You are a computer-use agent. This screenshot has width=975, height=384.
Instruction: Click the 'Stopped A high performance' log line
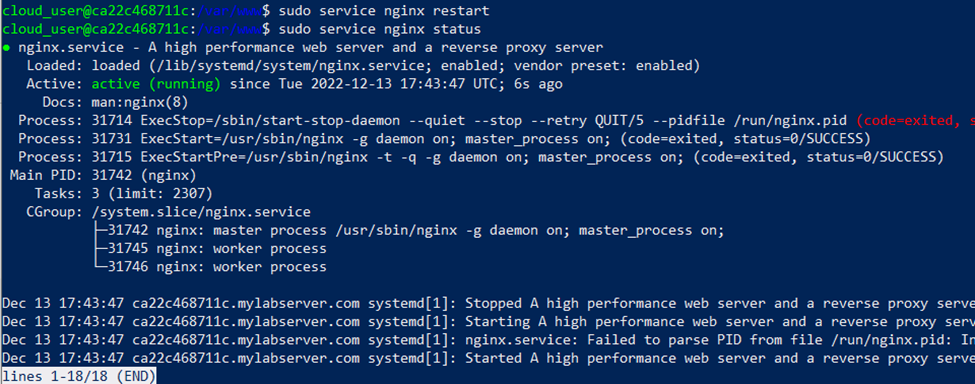tap(488, 303)
